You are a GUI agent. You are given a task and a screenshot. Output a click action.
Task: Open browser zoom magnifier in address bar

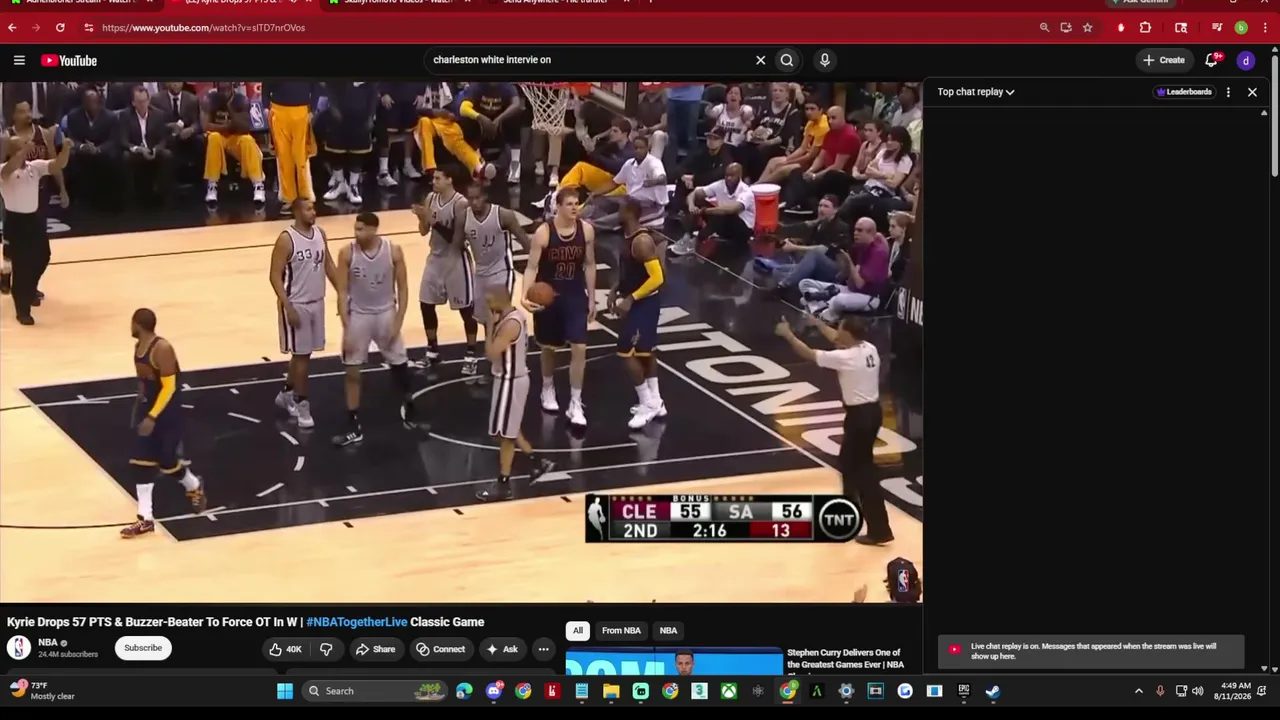[1044, 28]
